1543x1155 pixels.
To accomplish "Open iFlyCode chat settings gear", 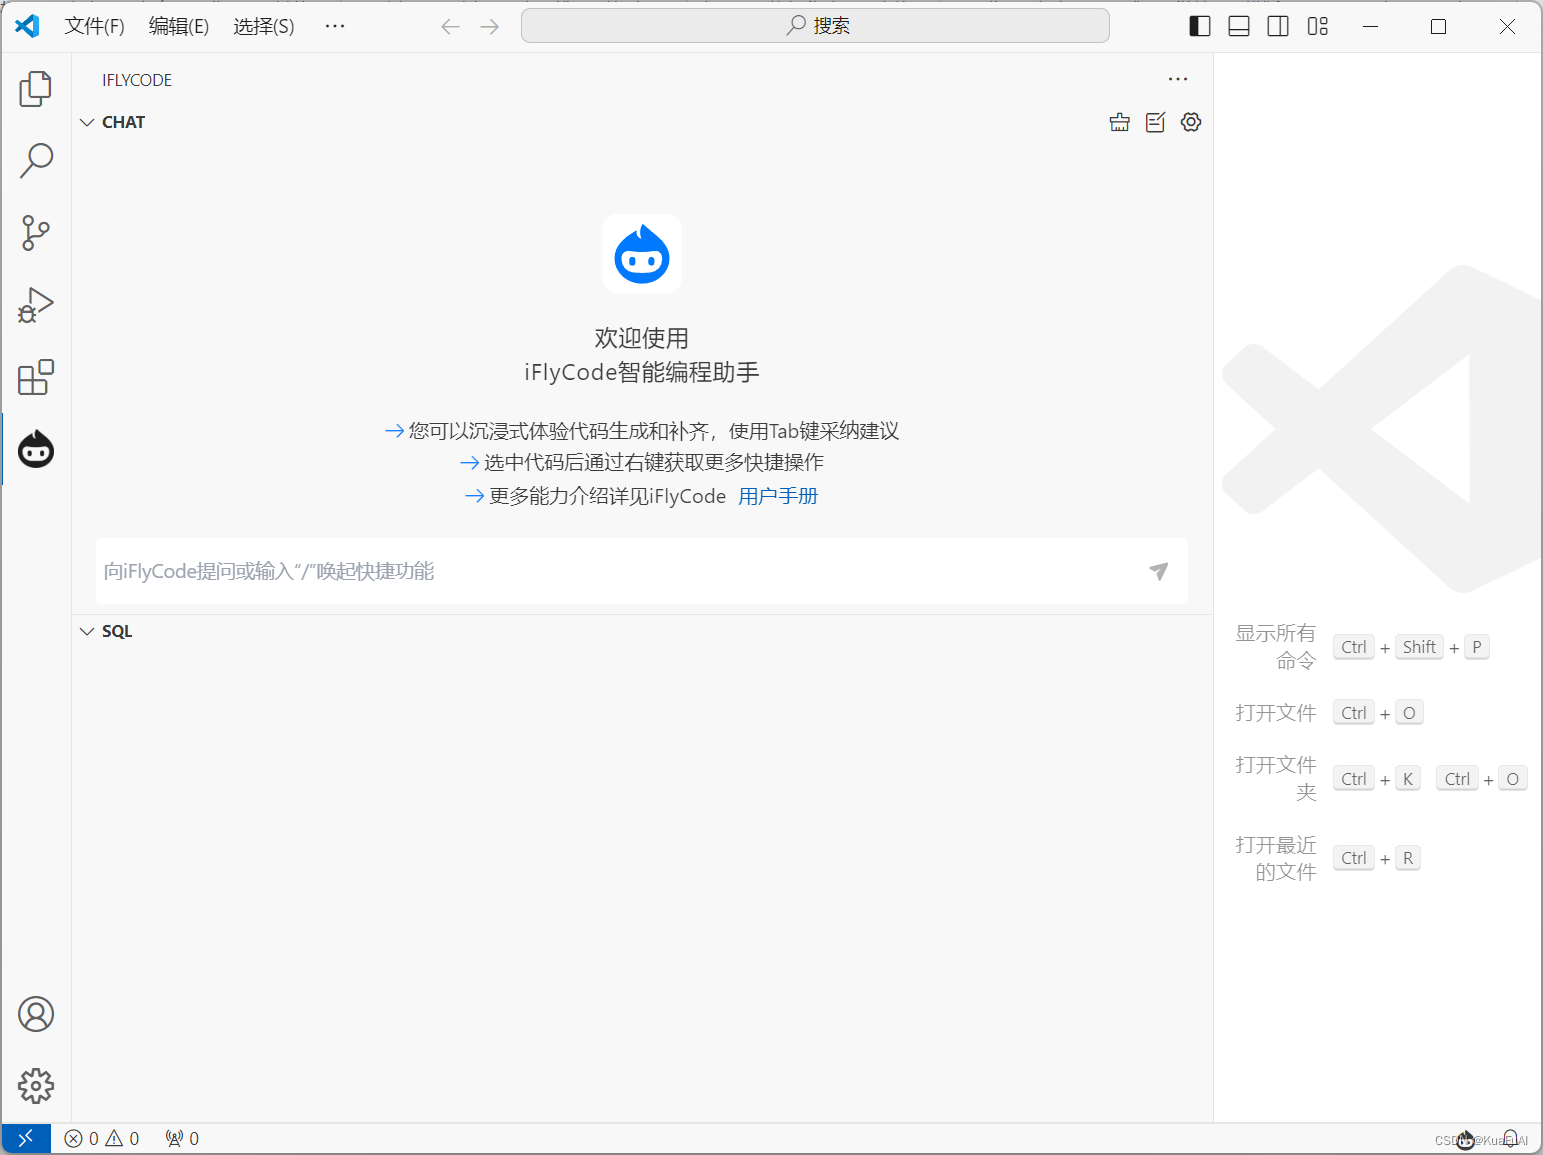I will coord(1191,122).
